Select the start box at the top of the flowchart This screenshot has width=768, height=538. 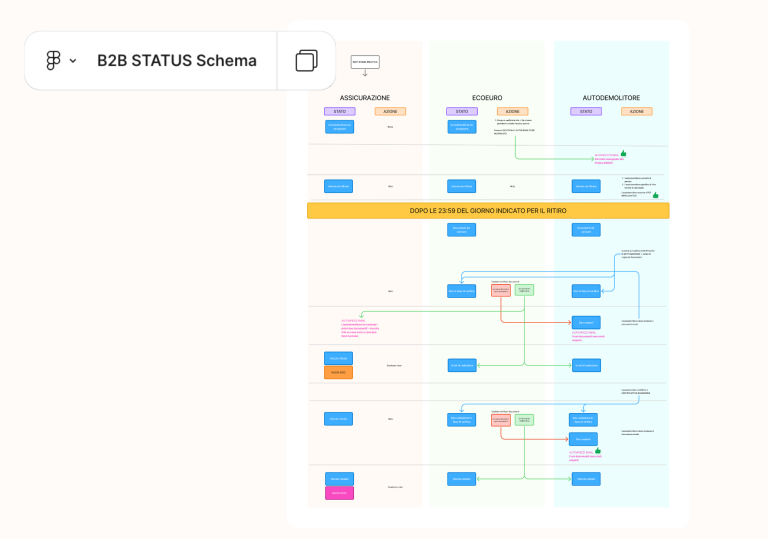pyautogui.click(x=365, y=62)
